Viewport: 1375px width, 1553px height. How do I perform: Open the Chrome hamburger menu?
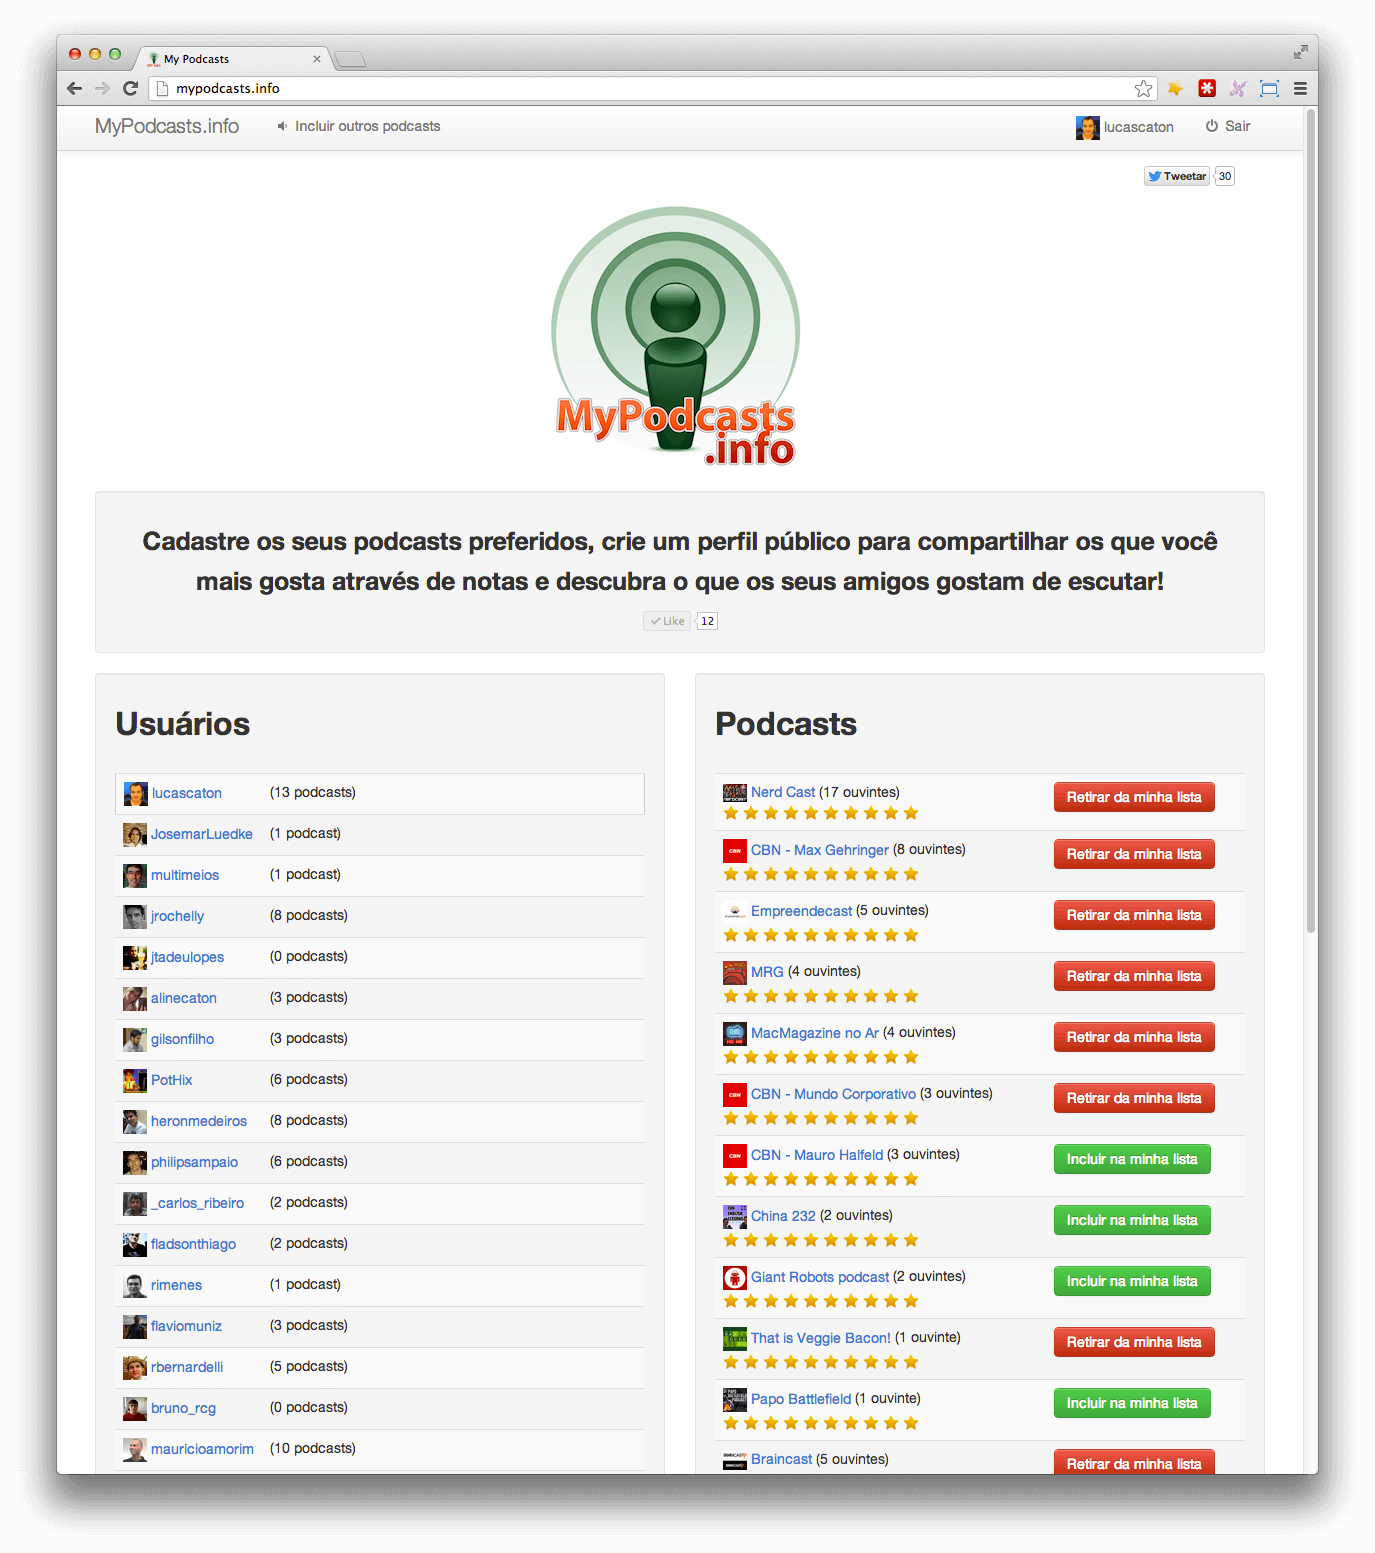[x=1300, y=88]
